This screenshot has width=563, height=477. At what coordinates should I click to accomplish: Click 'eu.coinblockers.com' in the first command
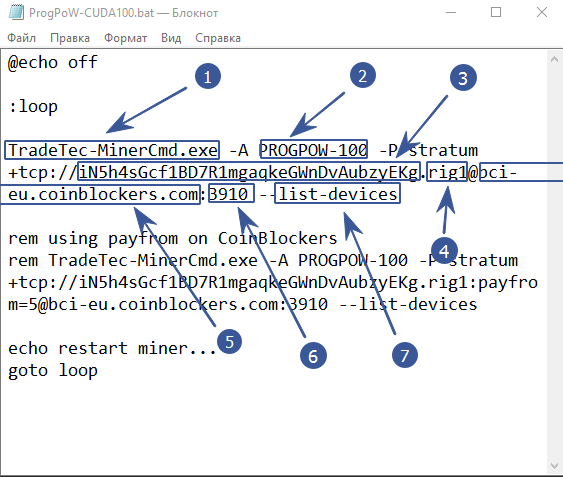click(x=103, y=194)
